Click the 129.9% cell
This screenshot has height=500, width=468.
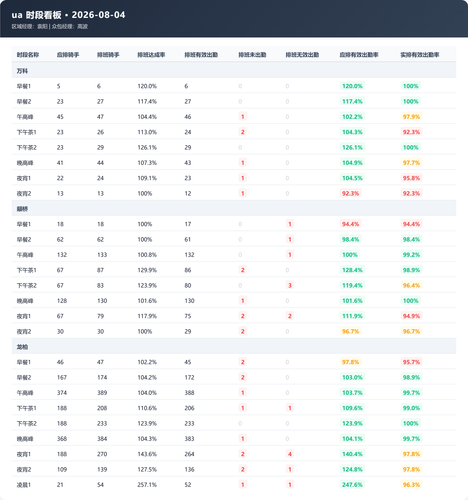coord(147,270)
